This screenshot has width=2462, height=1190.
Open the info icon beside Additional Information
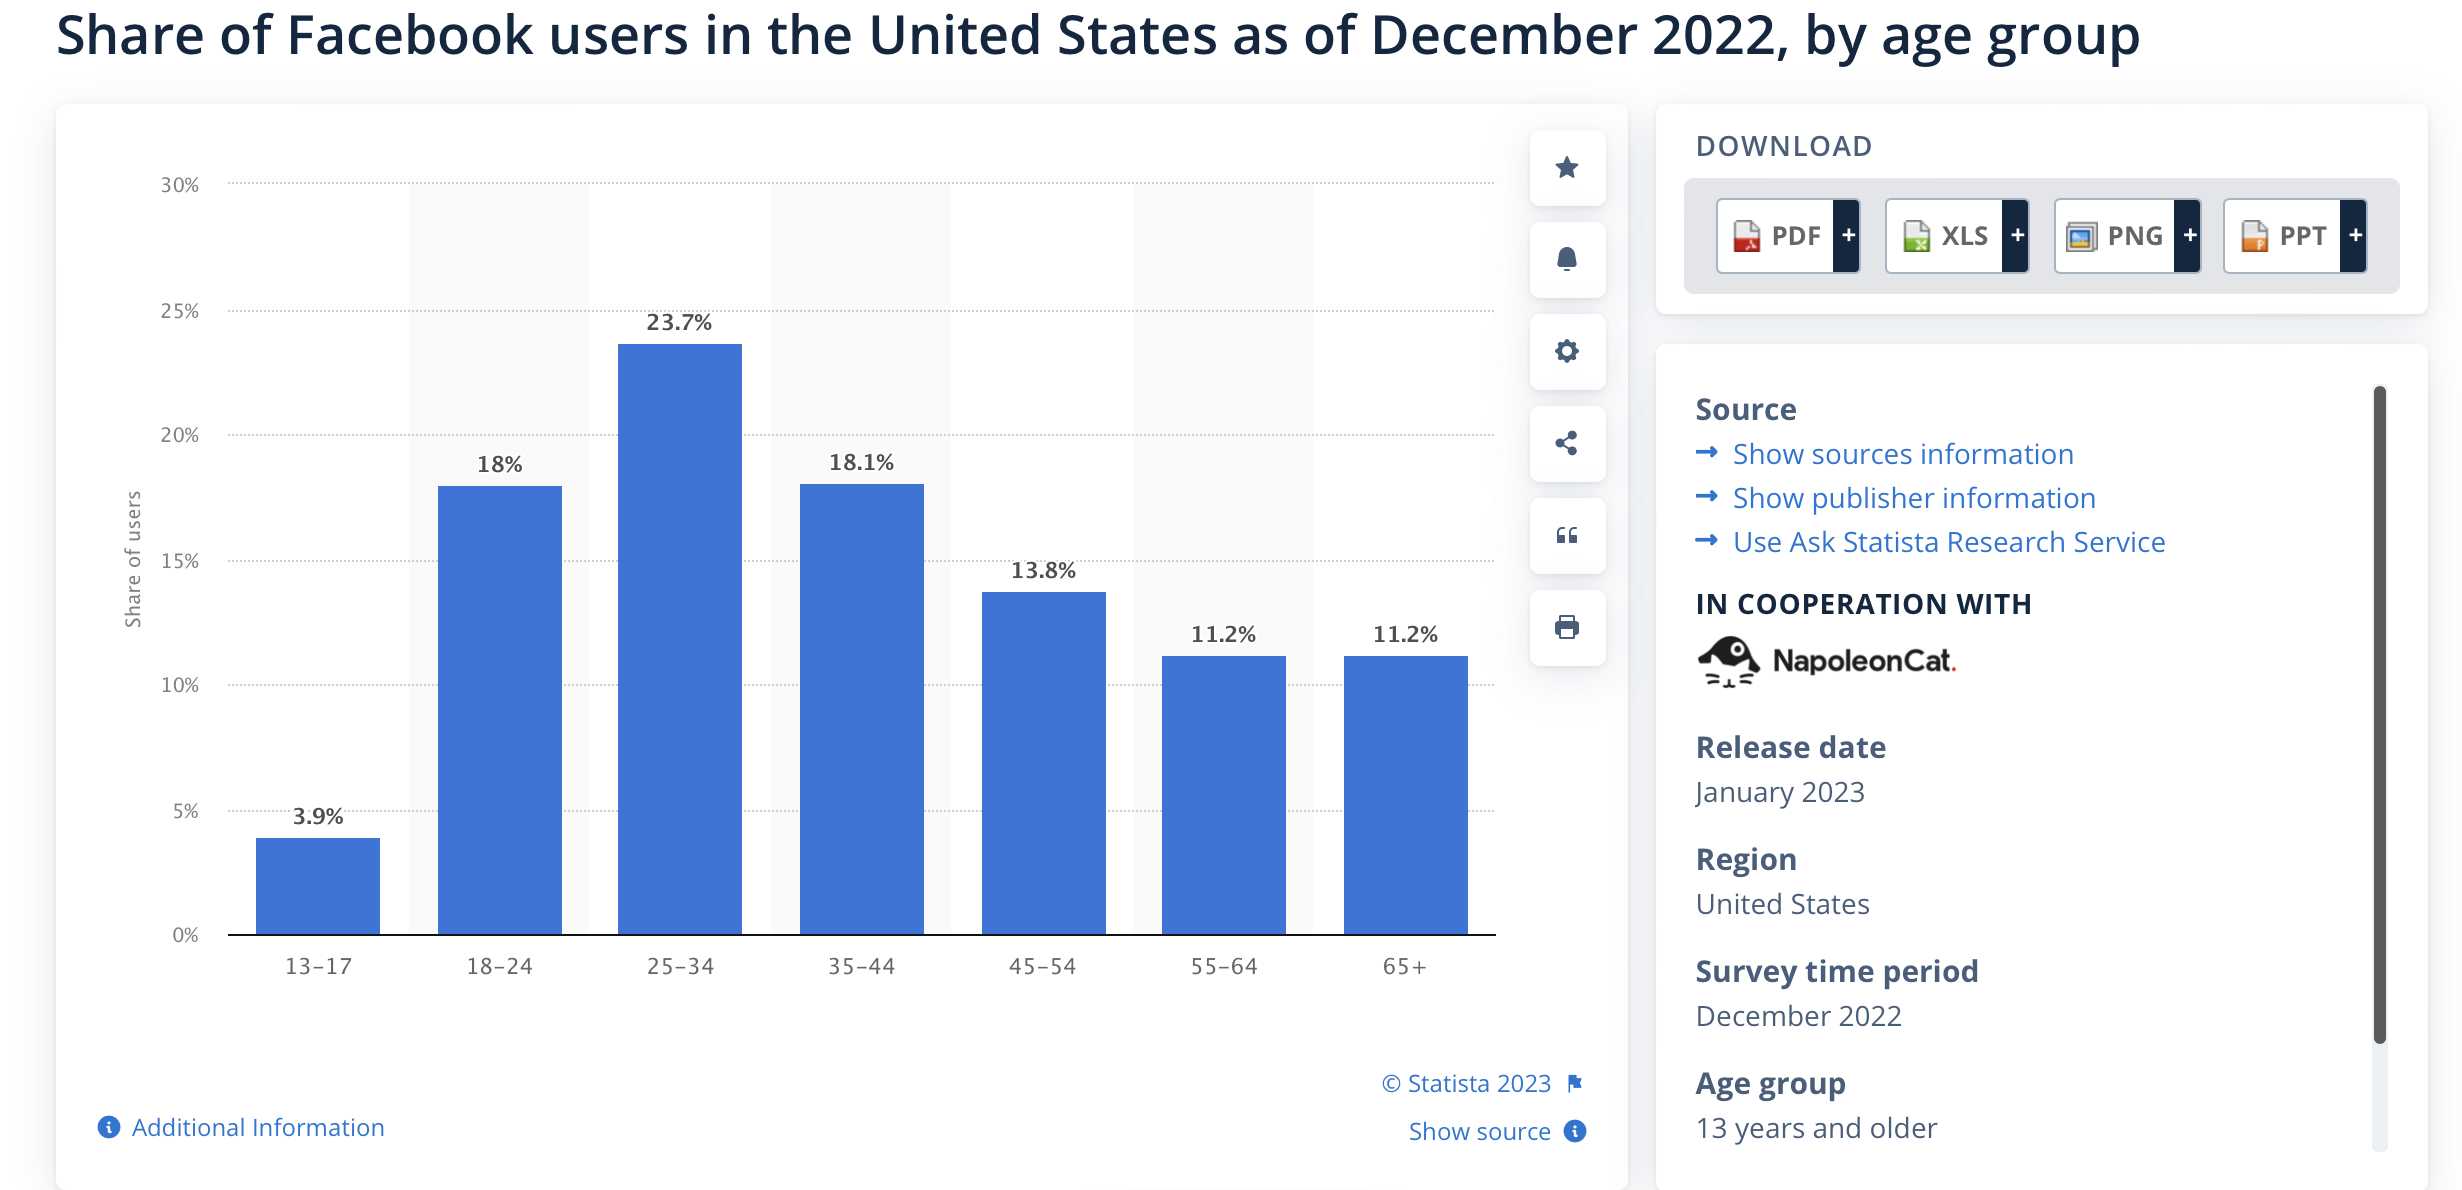point(107,1127)
